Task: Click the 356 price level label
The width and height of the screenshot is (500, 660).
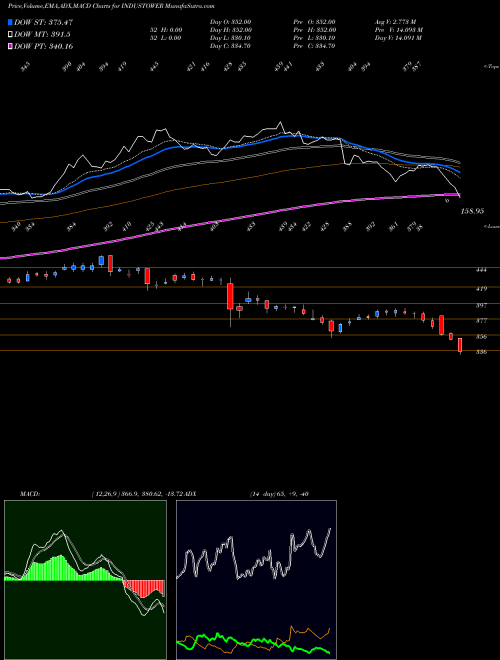Action: click(481, 337)
